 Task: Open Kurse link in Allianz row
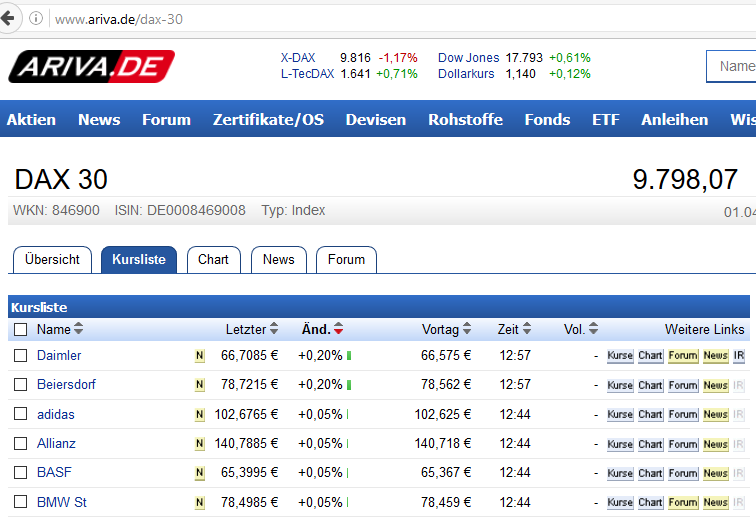point(620,444)
